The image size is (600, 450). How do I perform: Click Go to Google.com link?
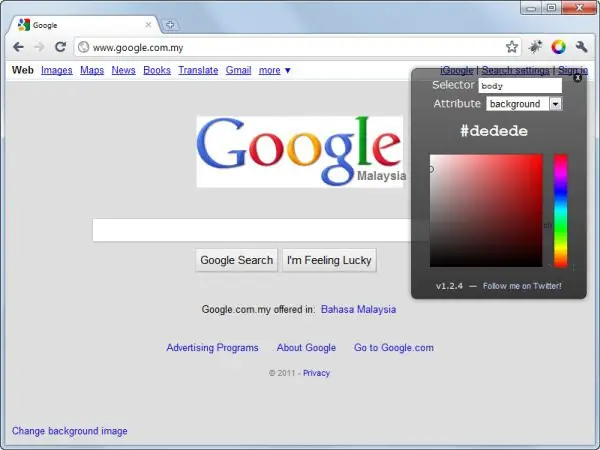394,347
